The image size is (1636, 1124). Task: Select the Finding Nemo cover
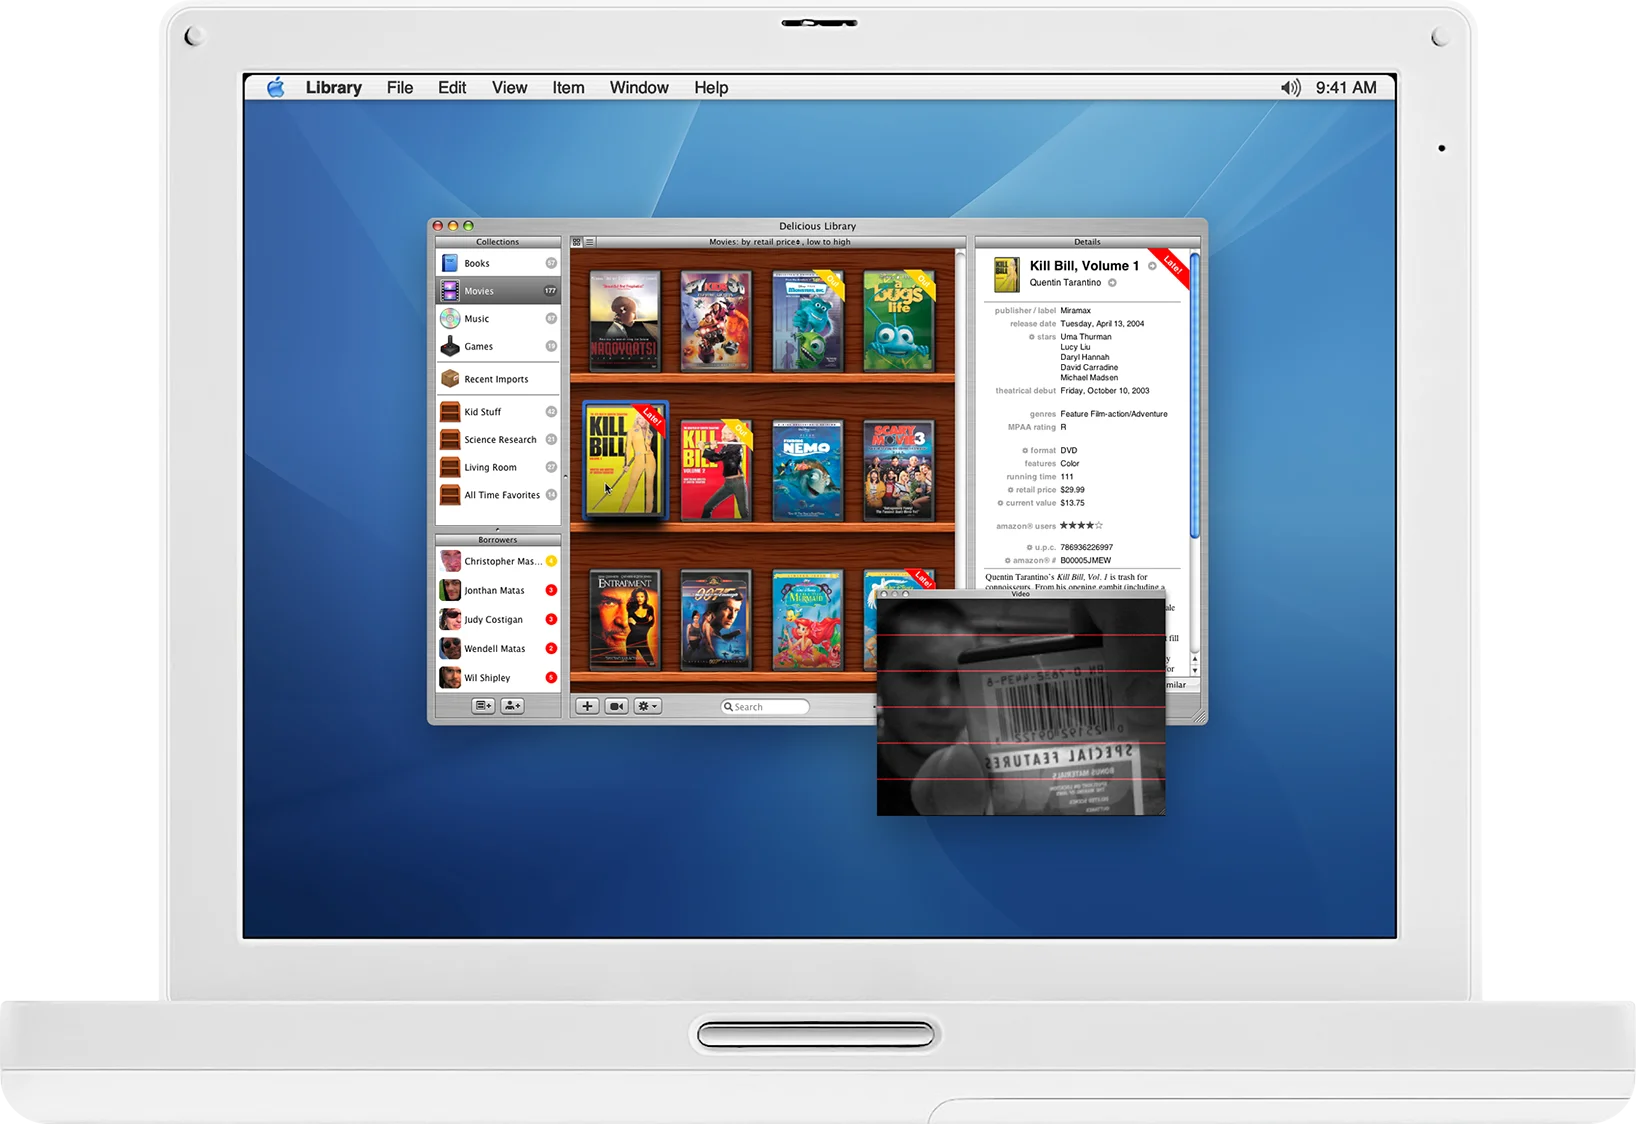807,470
